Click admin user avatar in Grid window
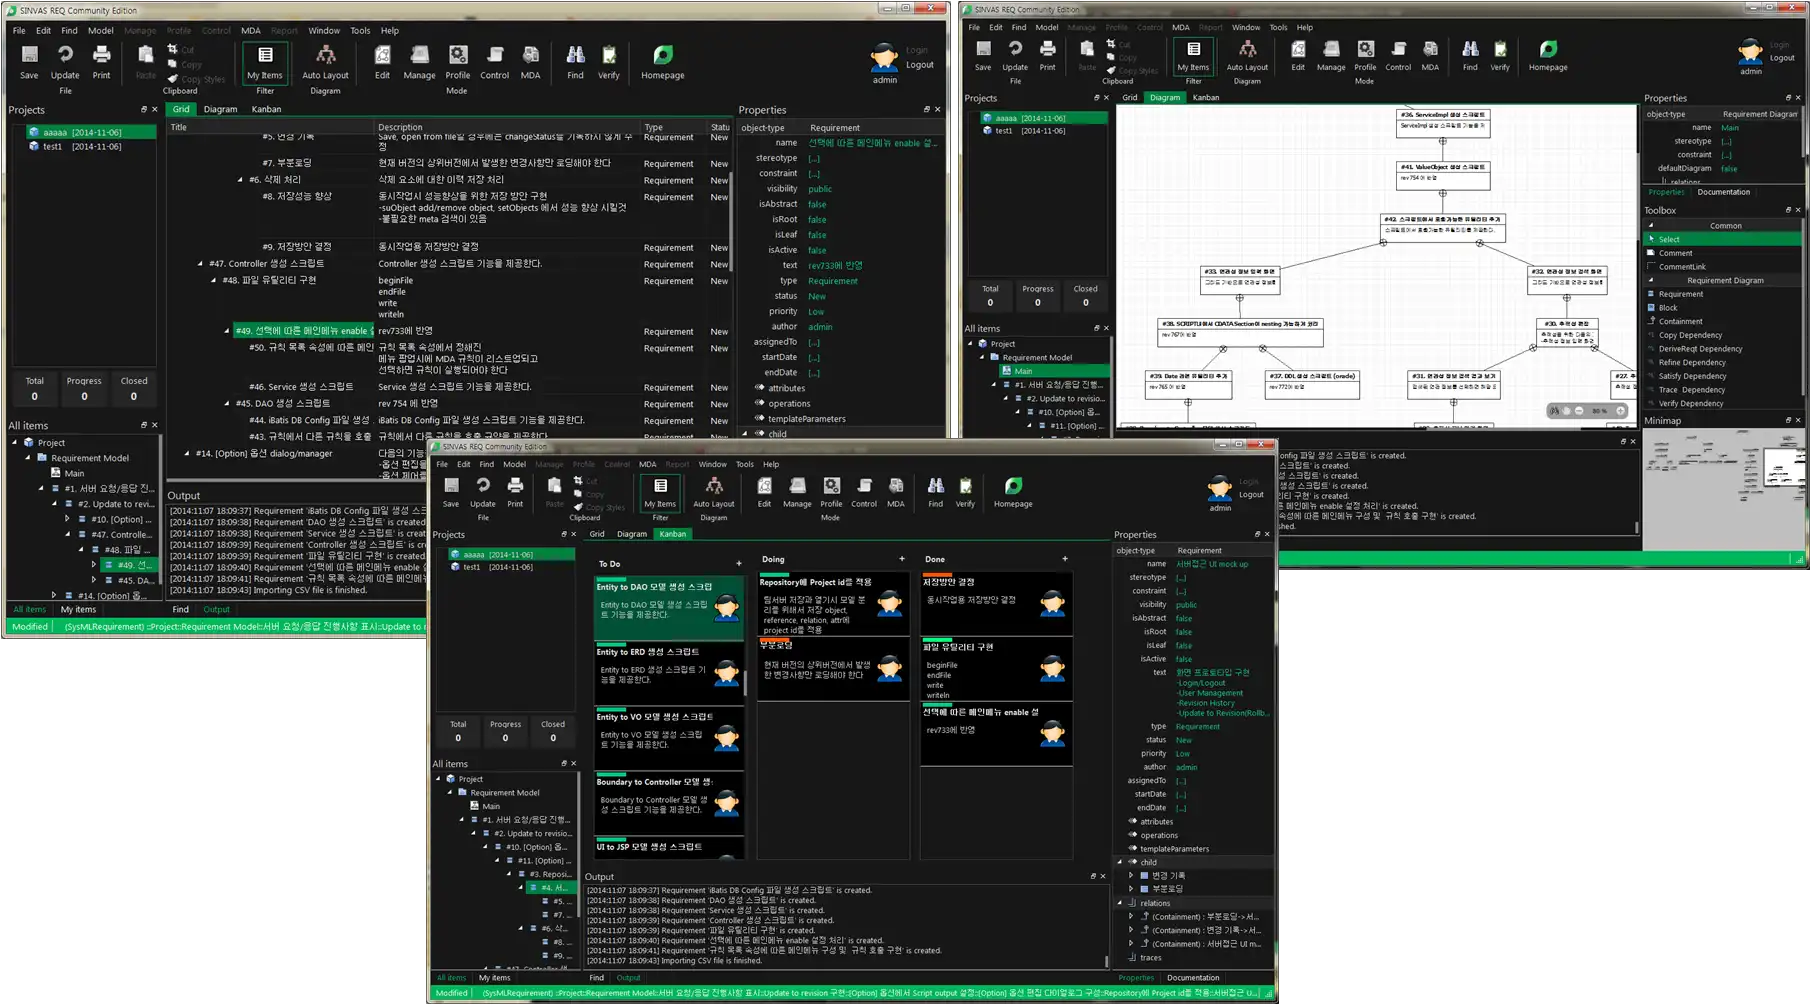Image resolution: width=1811 pixels, height=1005 pixels. pyautogui.click(x=884, y=57)
